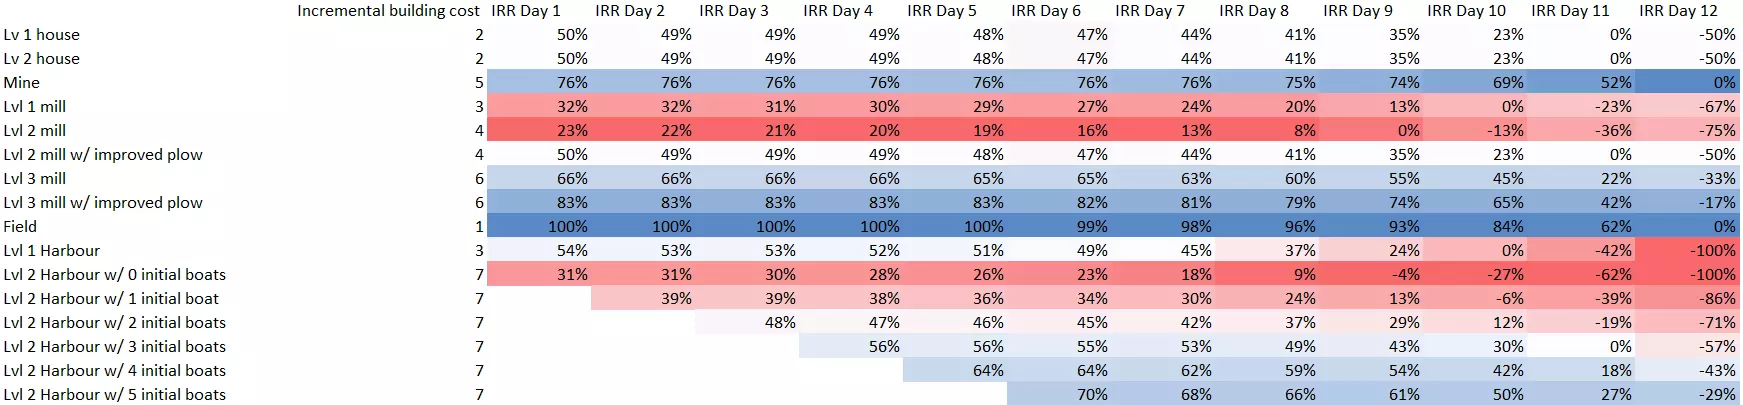Select the "IRR Day 1" column header

pyautogui.click(x=526, y=11)
